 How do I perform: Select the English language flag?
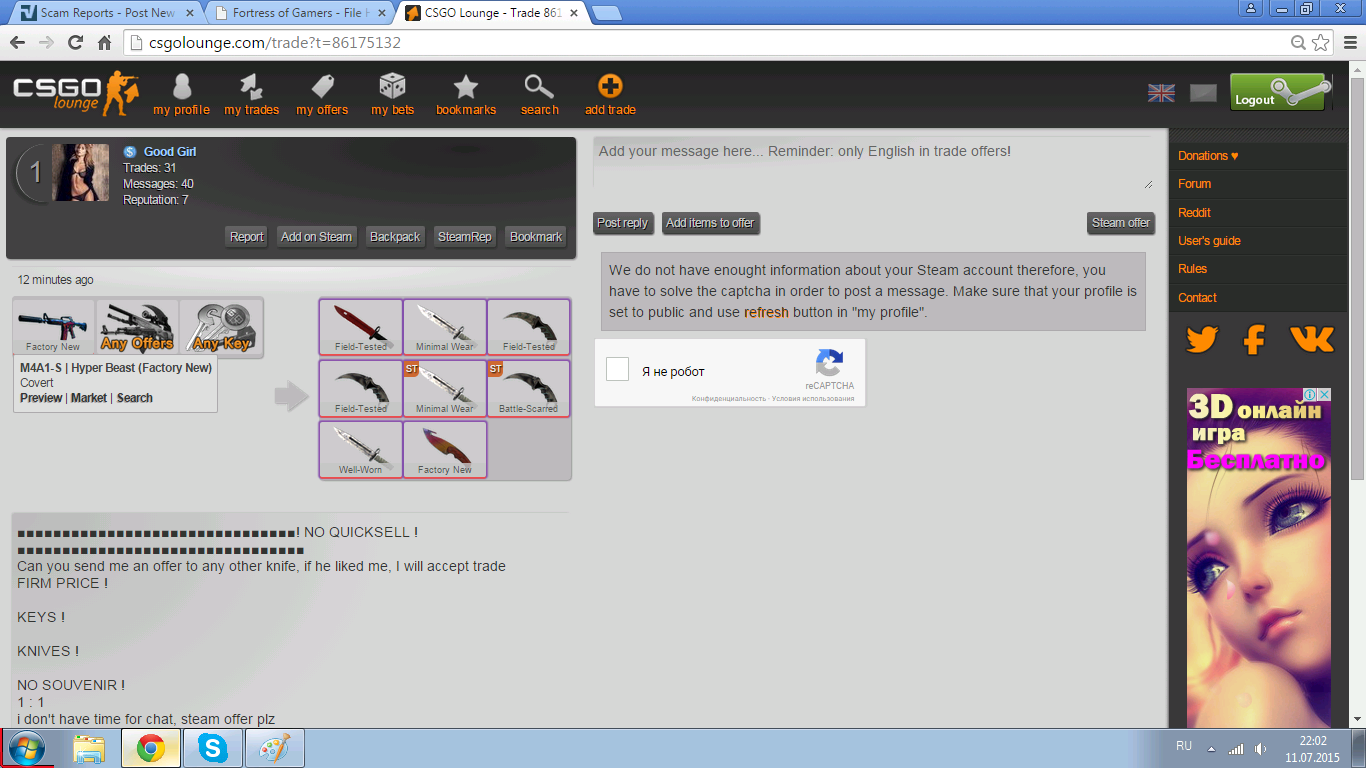tap(1161, 93)
